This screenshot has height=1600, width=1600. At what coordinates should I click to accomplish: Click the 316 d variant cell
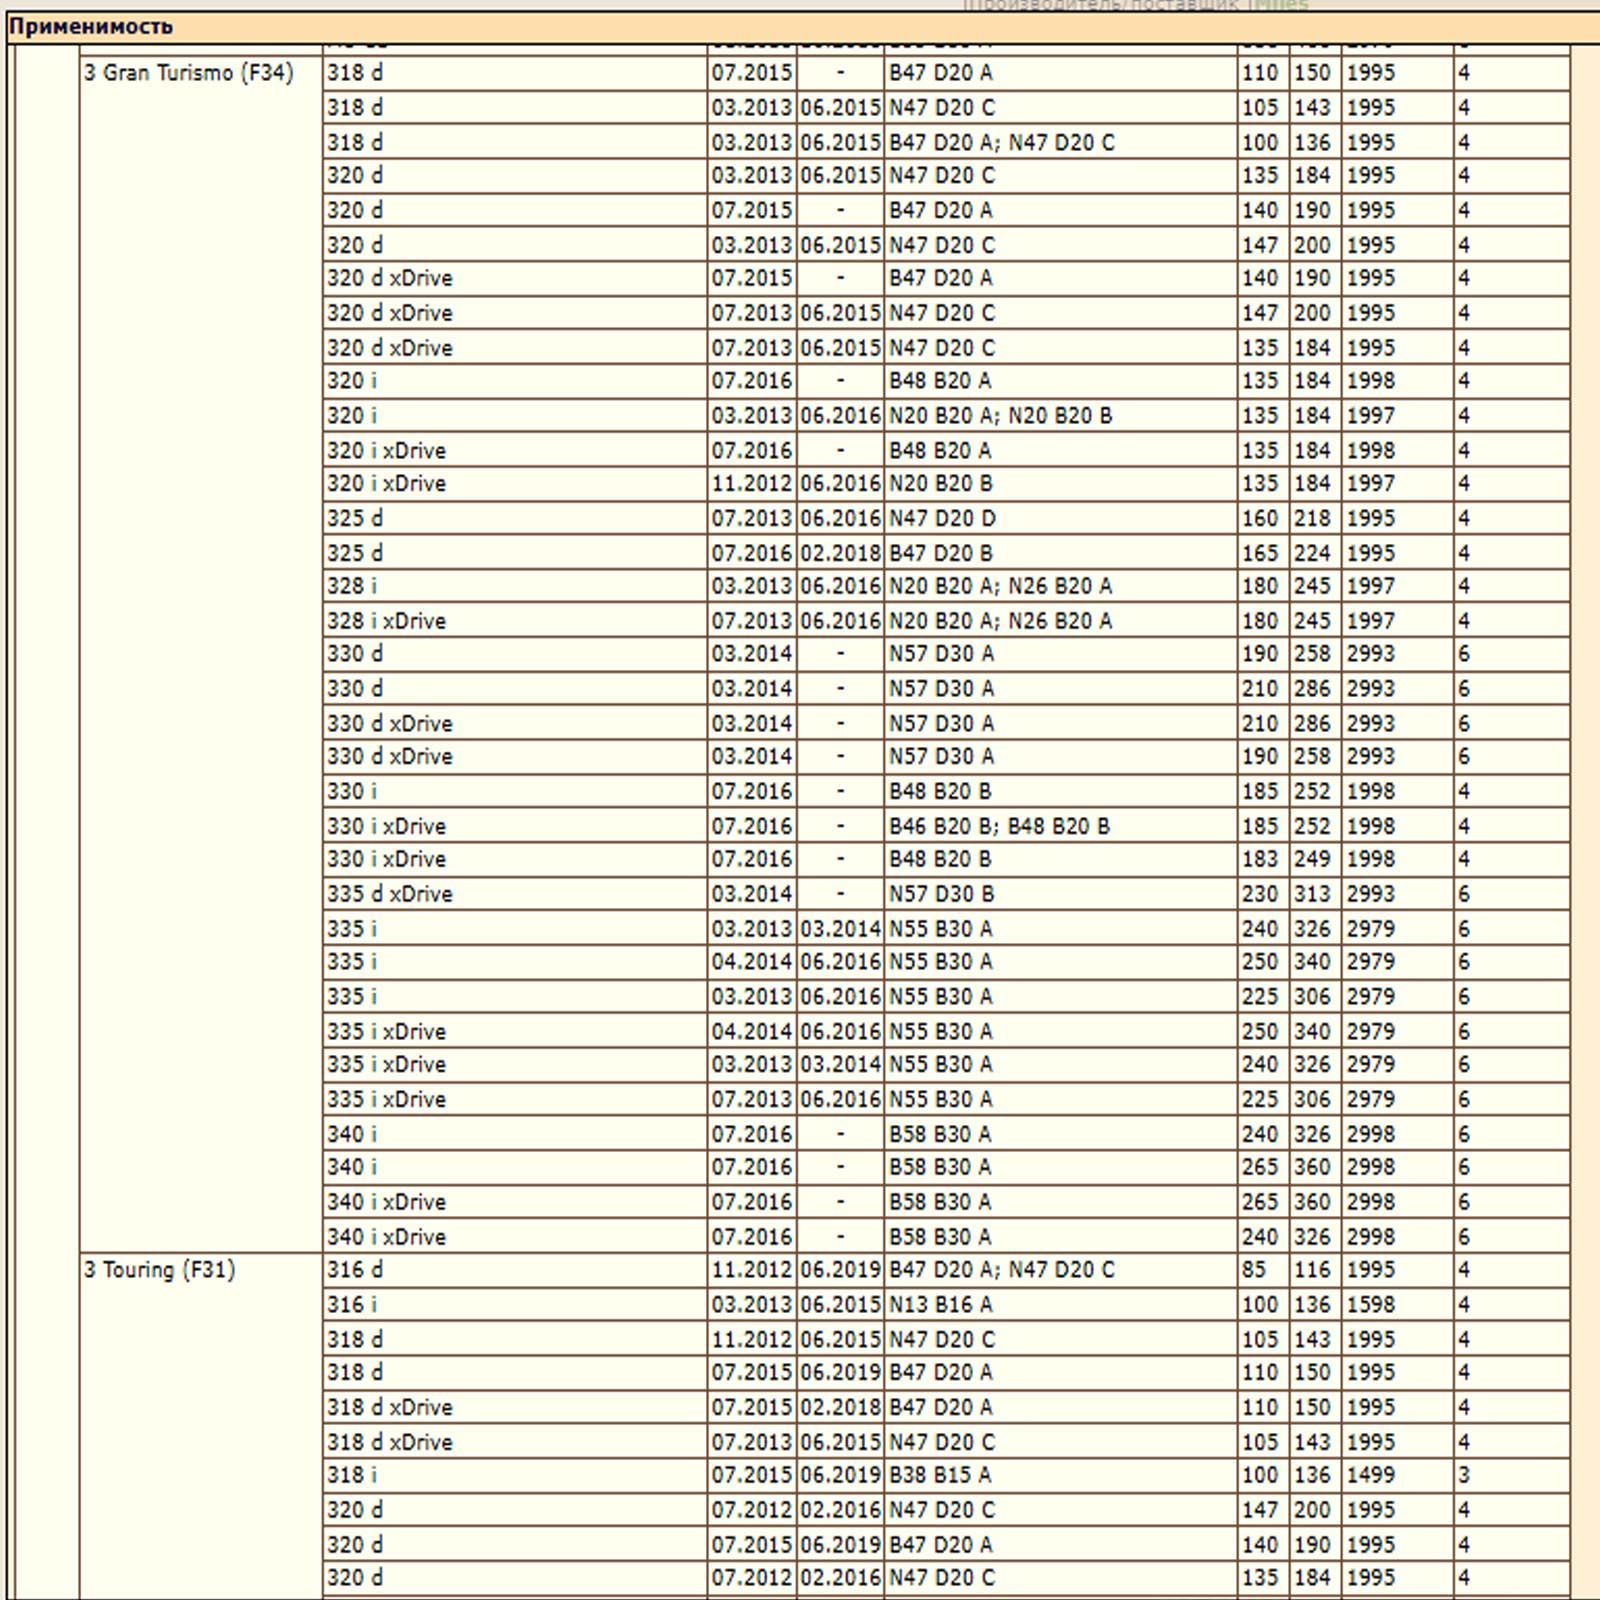click(x=354, y=1270)
